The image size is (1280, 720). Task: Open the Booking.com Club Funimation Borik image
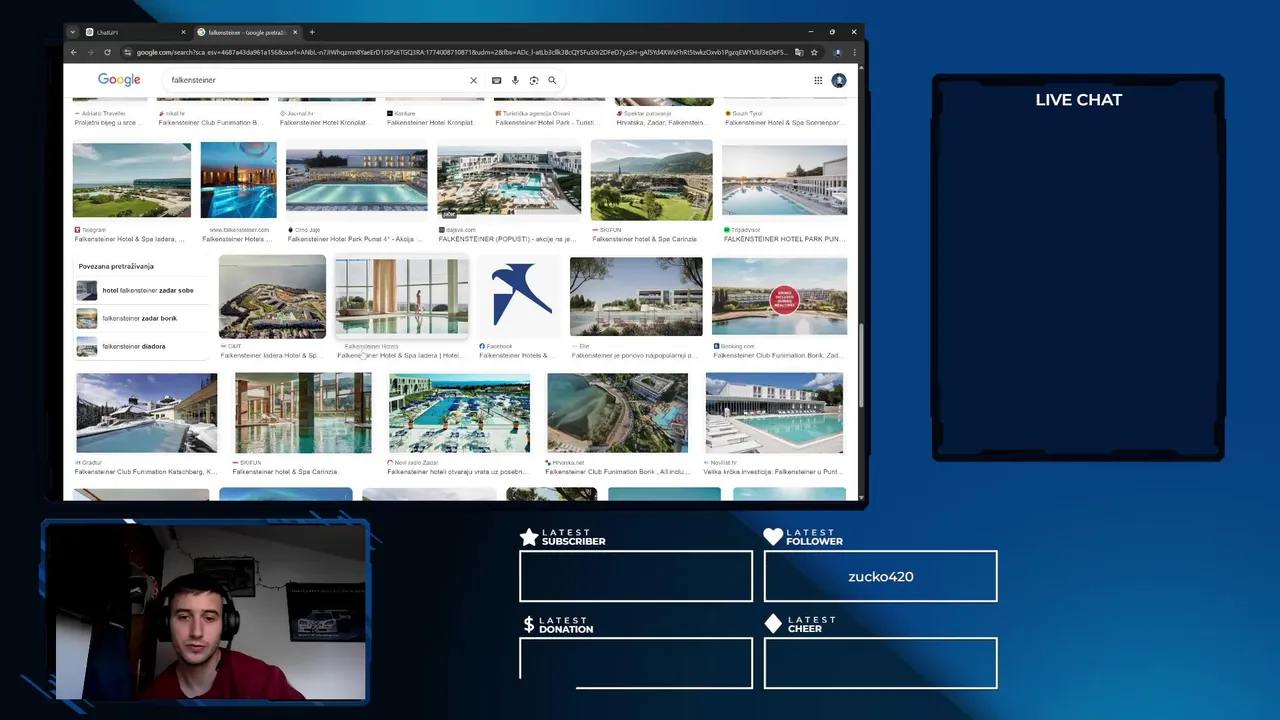tap(779, 296)
